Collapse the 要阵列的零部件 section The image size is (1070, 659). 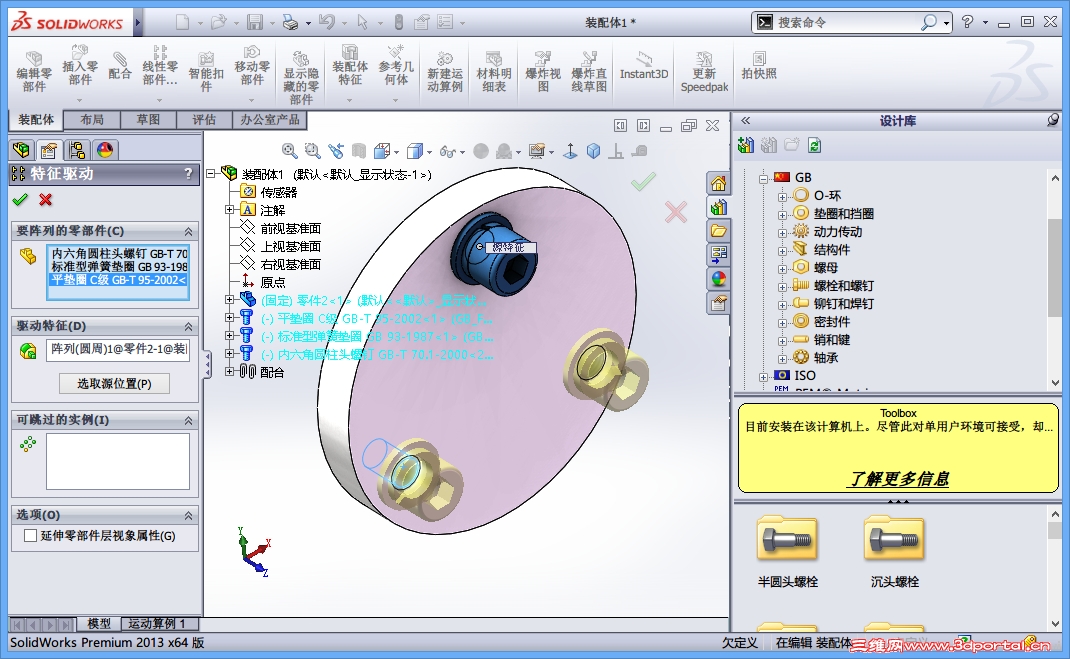tap(188, 231)
